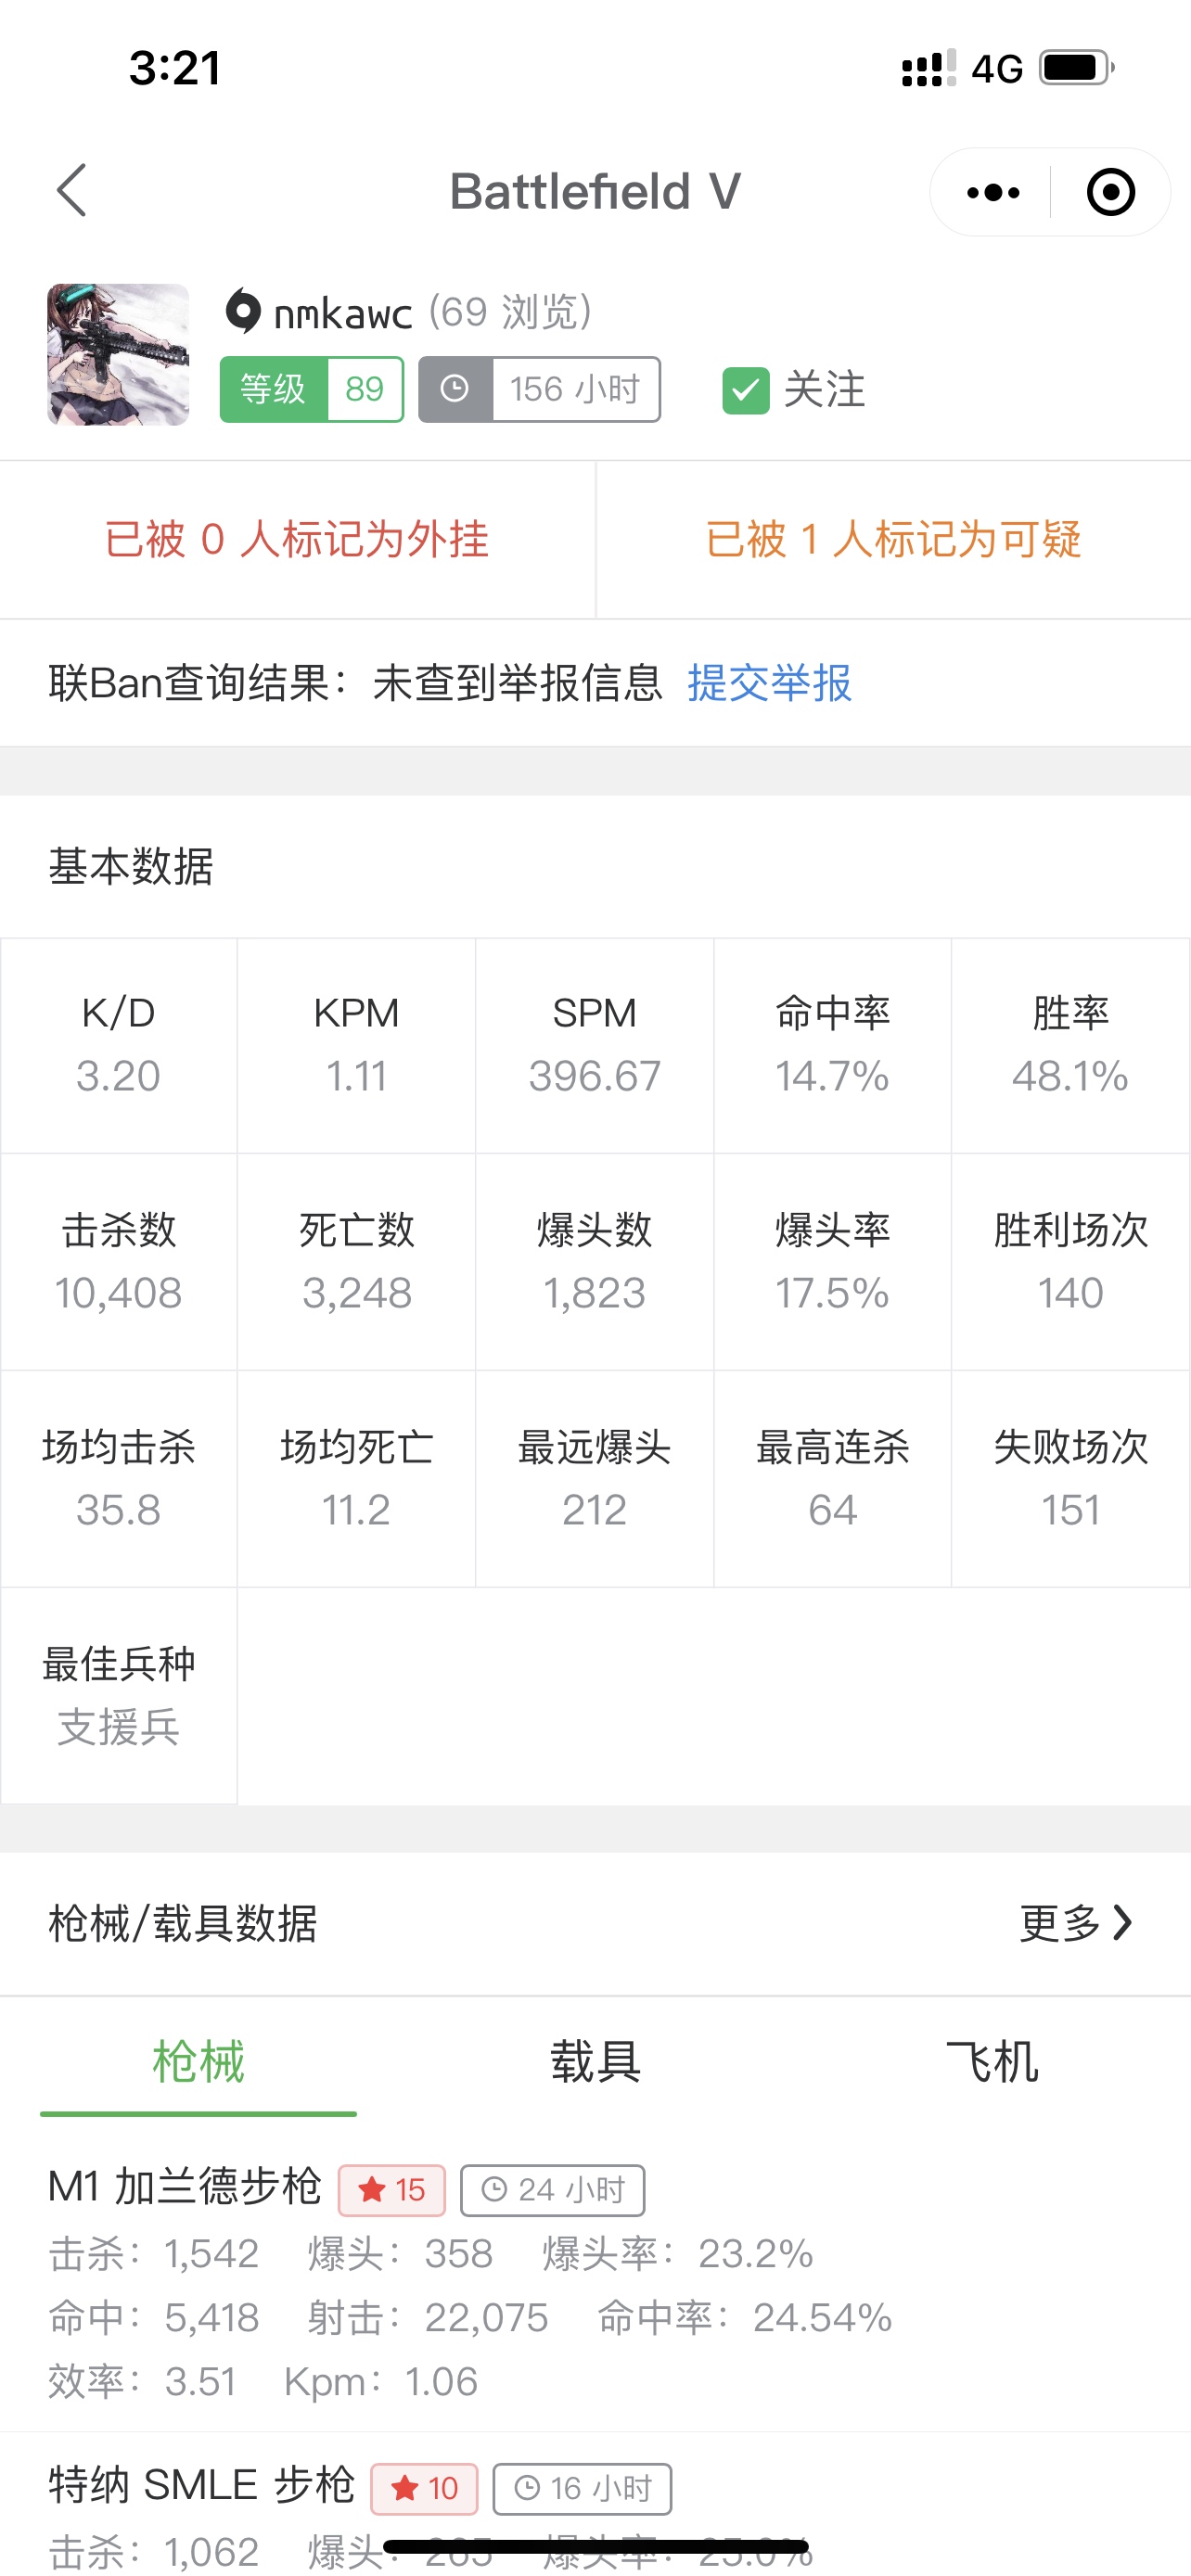Open the three-dot mini program menu

[992, 192]
